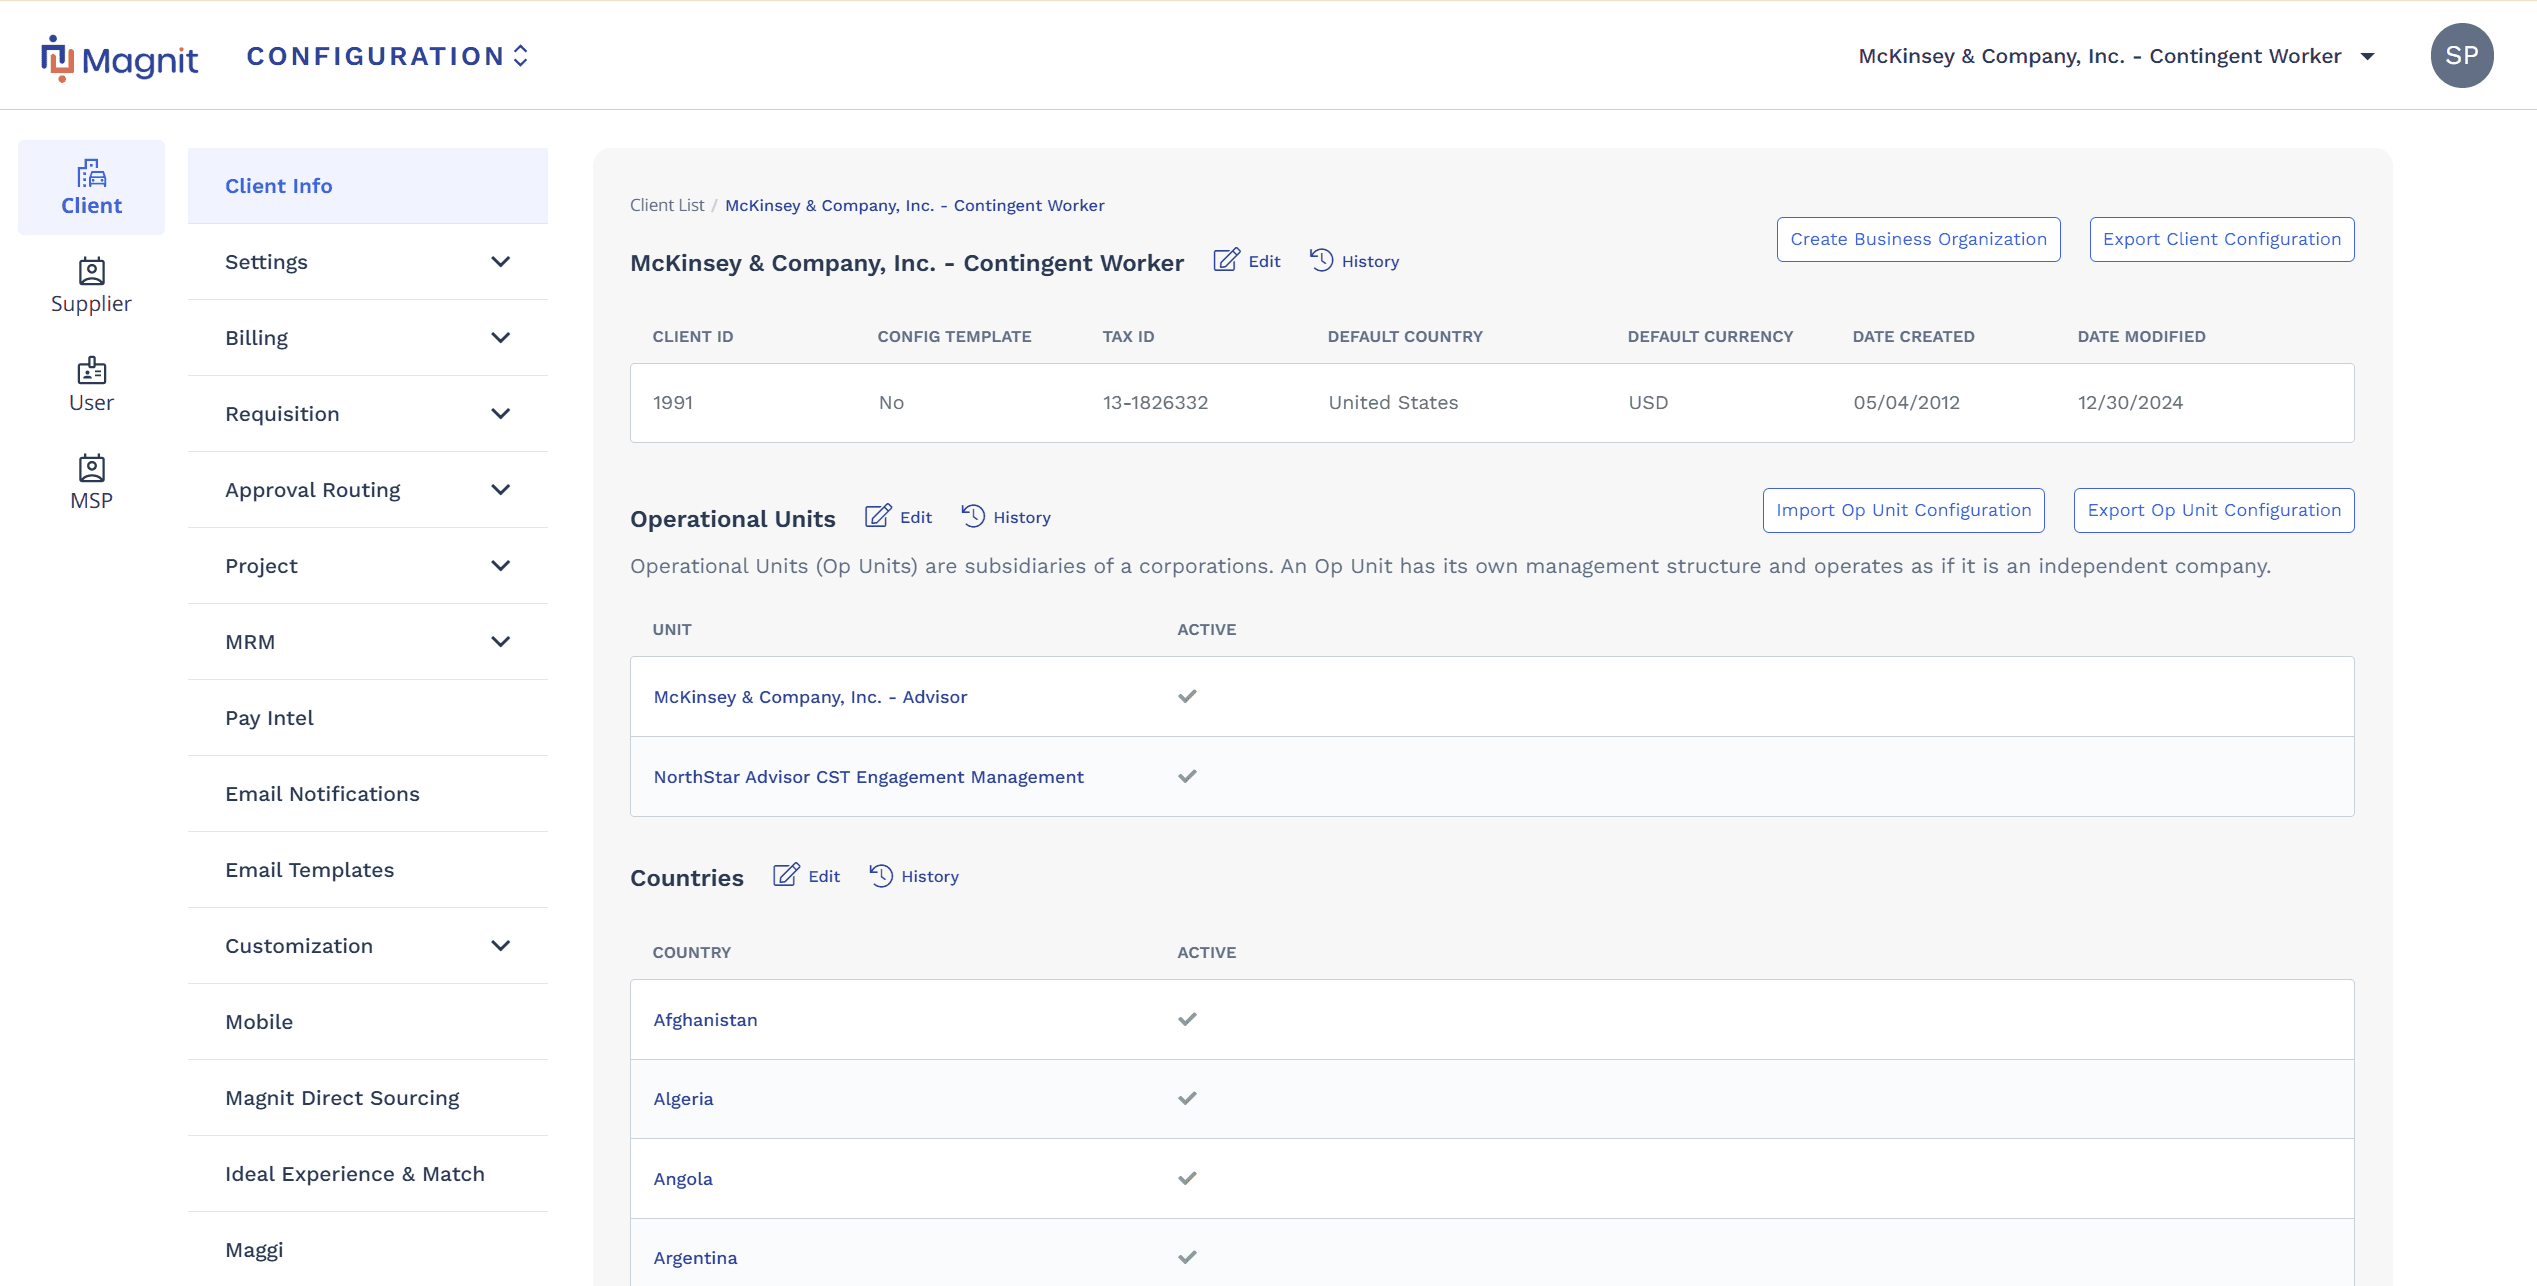This screenshot has height=1286, width=2537.
Task: Expand the Settings menu section
Action: [x=501, y=262]
